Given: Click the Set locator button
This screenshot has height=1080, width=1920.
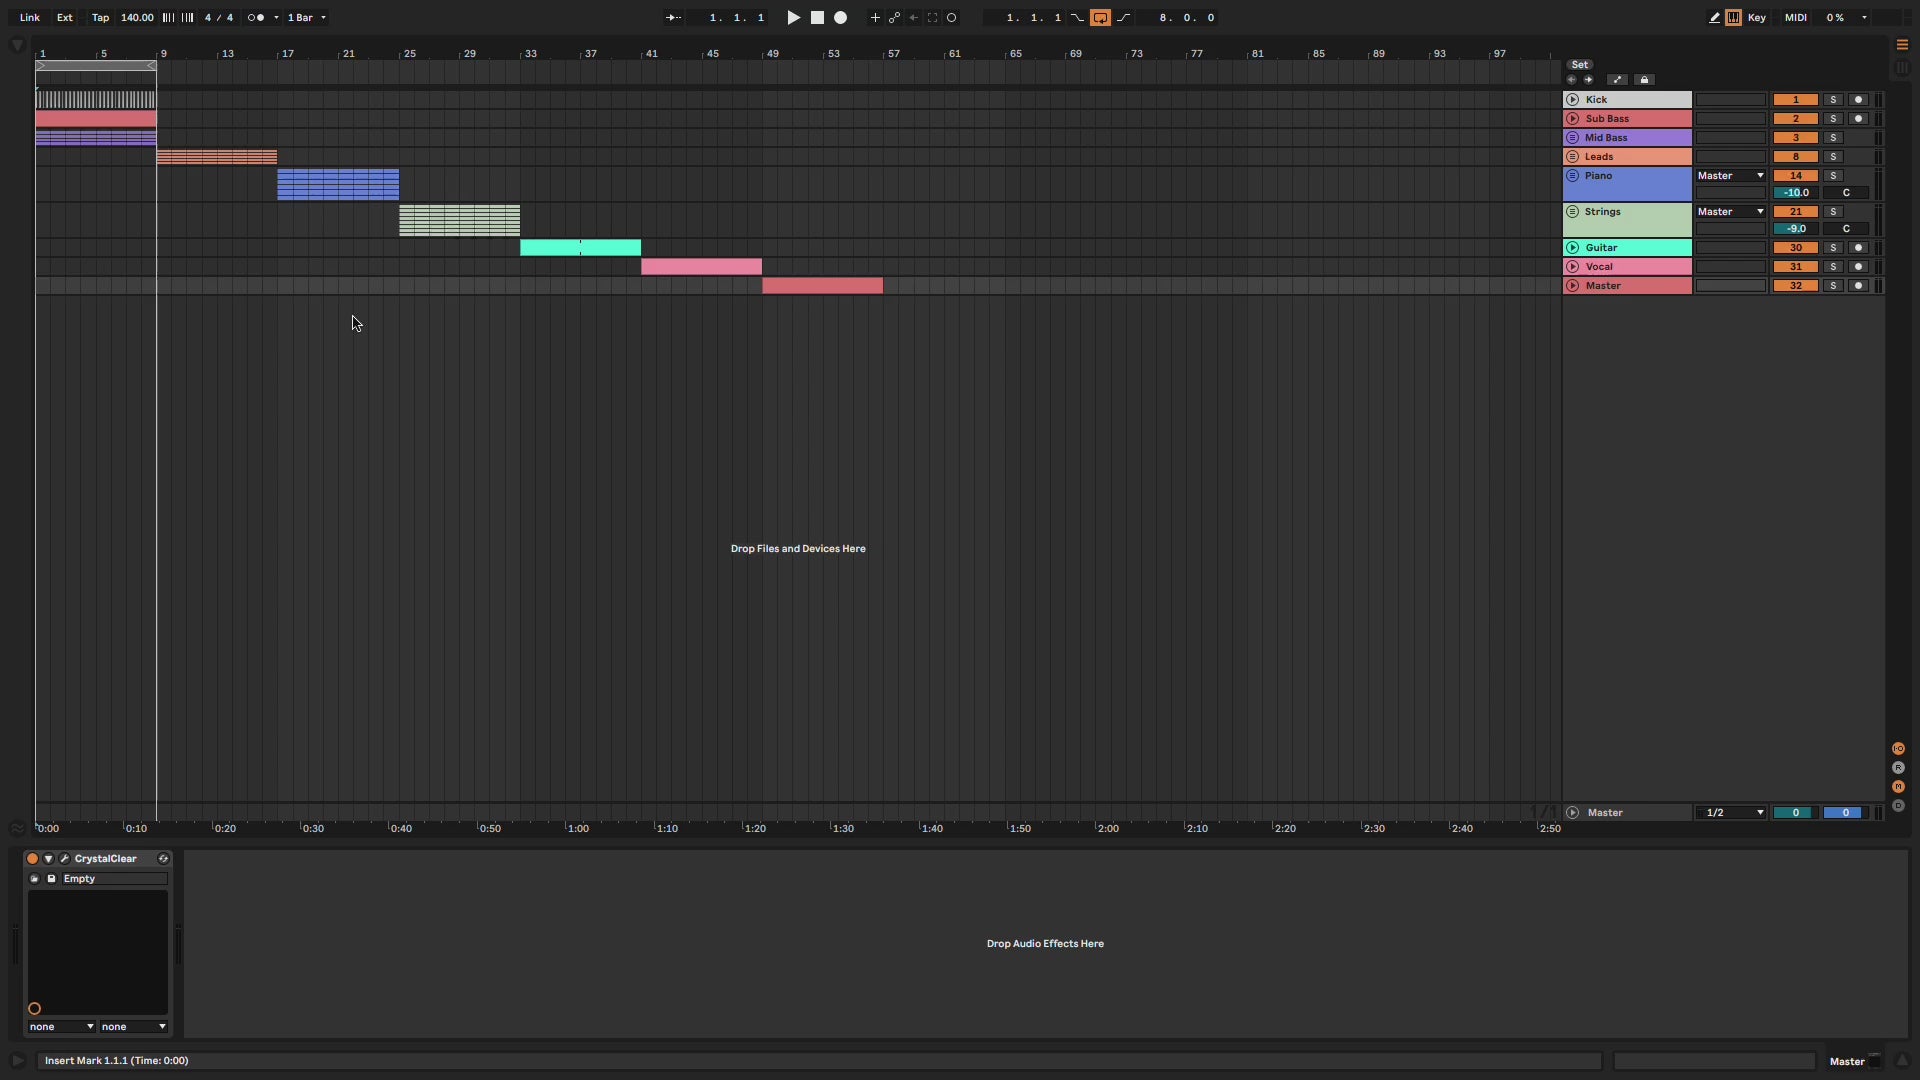Looking at the screenshot, I should [1579, 65].
